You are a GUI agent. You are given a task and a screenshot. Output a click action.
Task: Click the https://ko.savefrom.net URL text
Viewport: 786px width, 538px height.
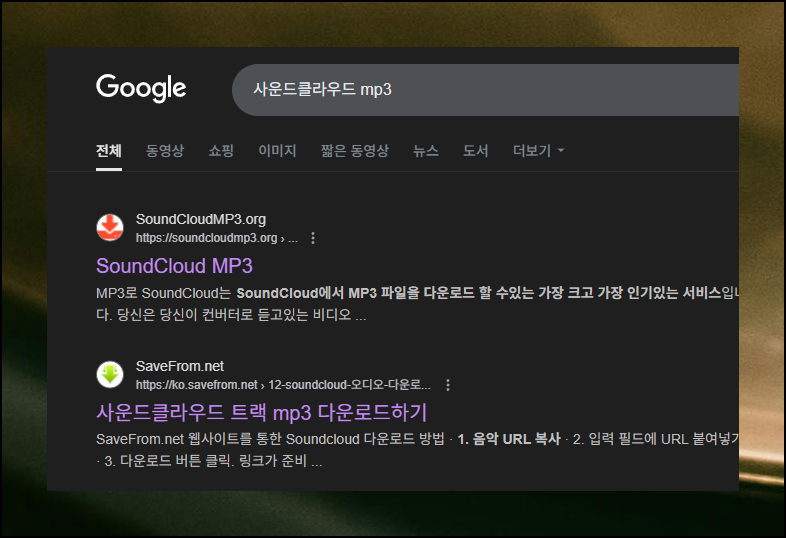[283, 385]
